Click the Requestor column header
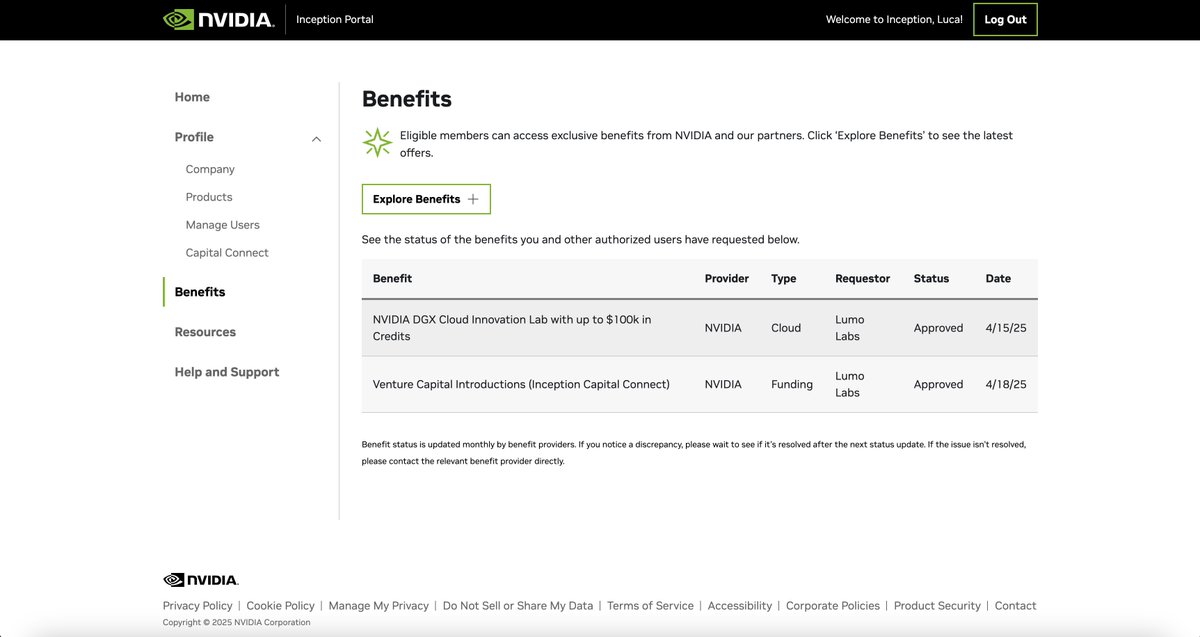Image resolution: width=1200 pixels, height=637 pixels. pyautogui.click(x=863, y=279)
